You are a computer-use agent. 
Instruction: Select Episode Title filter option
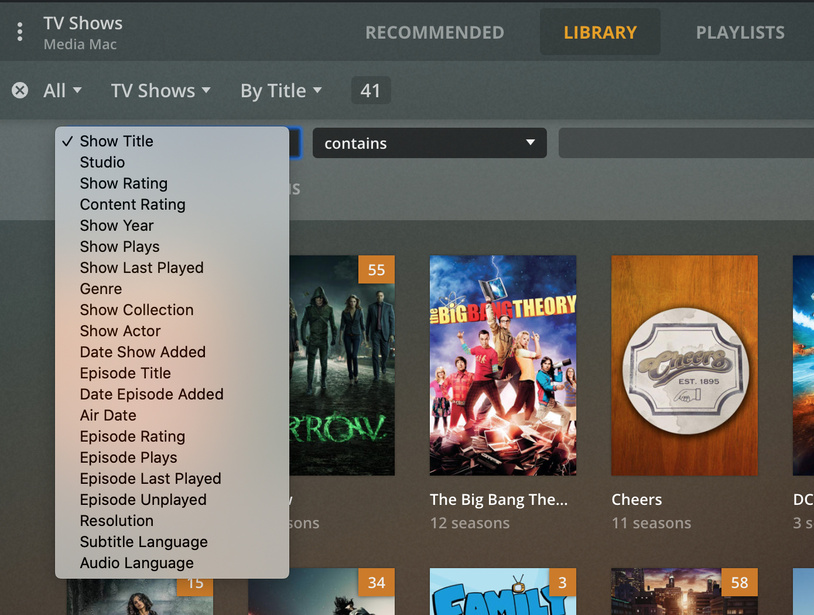[172, 373]
